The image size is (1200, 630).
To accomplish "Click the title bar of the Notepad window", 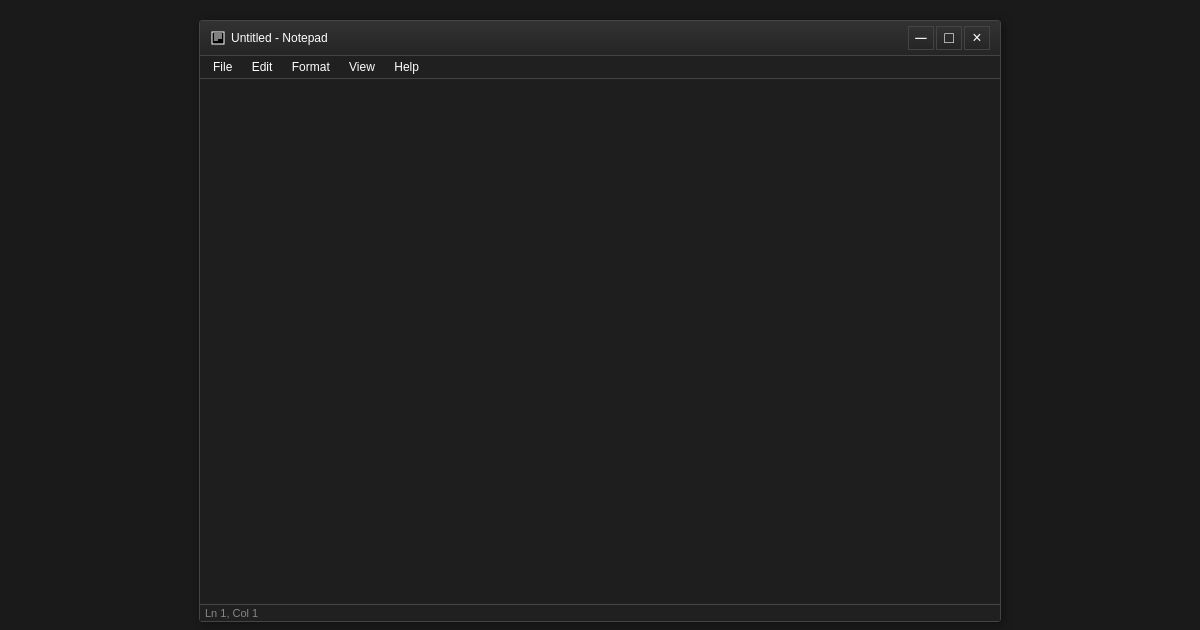I will point(600,38).
